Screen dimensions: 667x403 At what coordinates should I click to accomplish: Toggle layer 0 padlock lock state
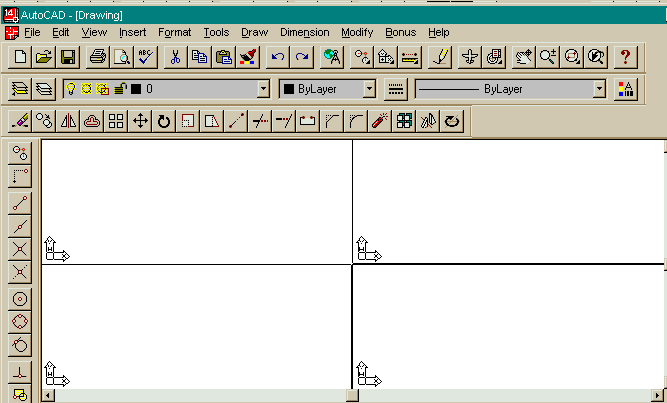(121, 89)
